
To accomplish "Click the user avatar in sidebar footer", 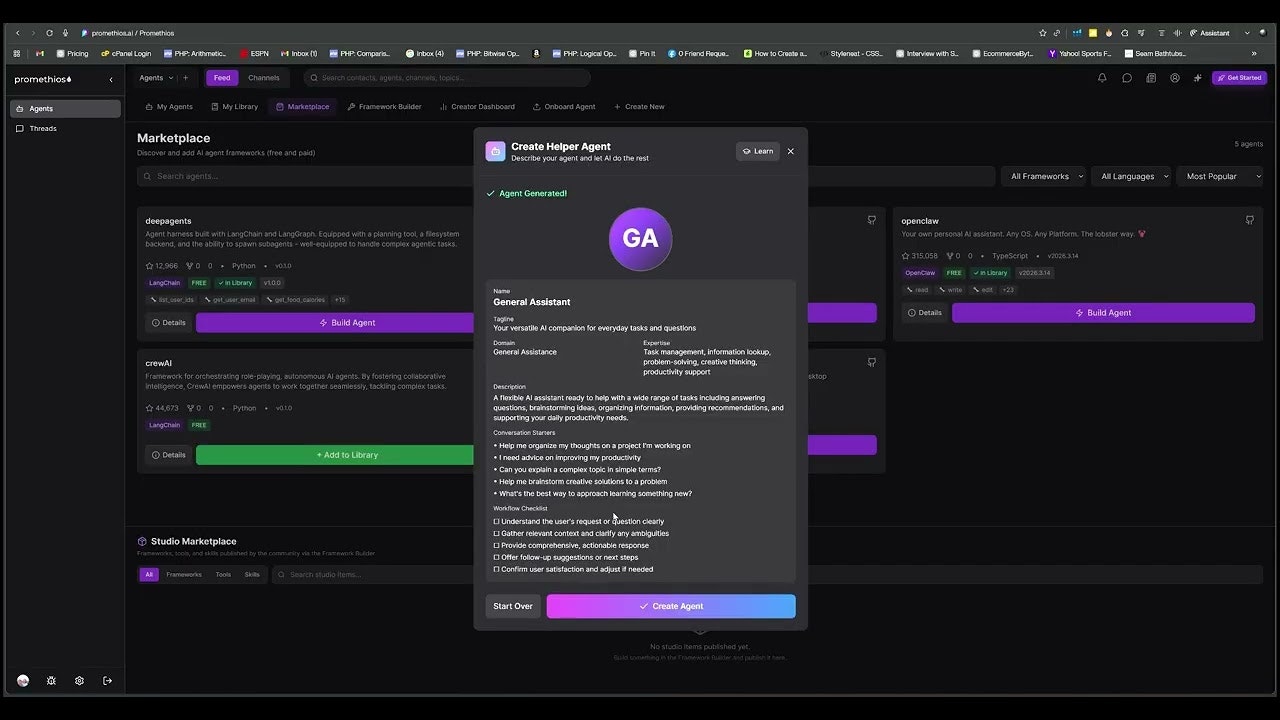I will coord(23,681).
